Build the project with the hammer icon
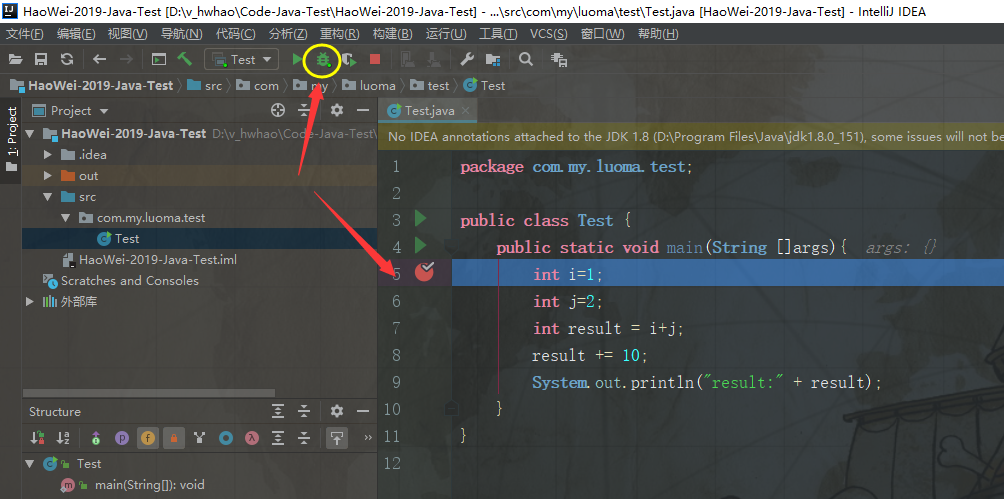This screenshot has width=1004, height=499. (x=185, y=60)
